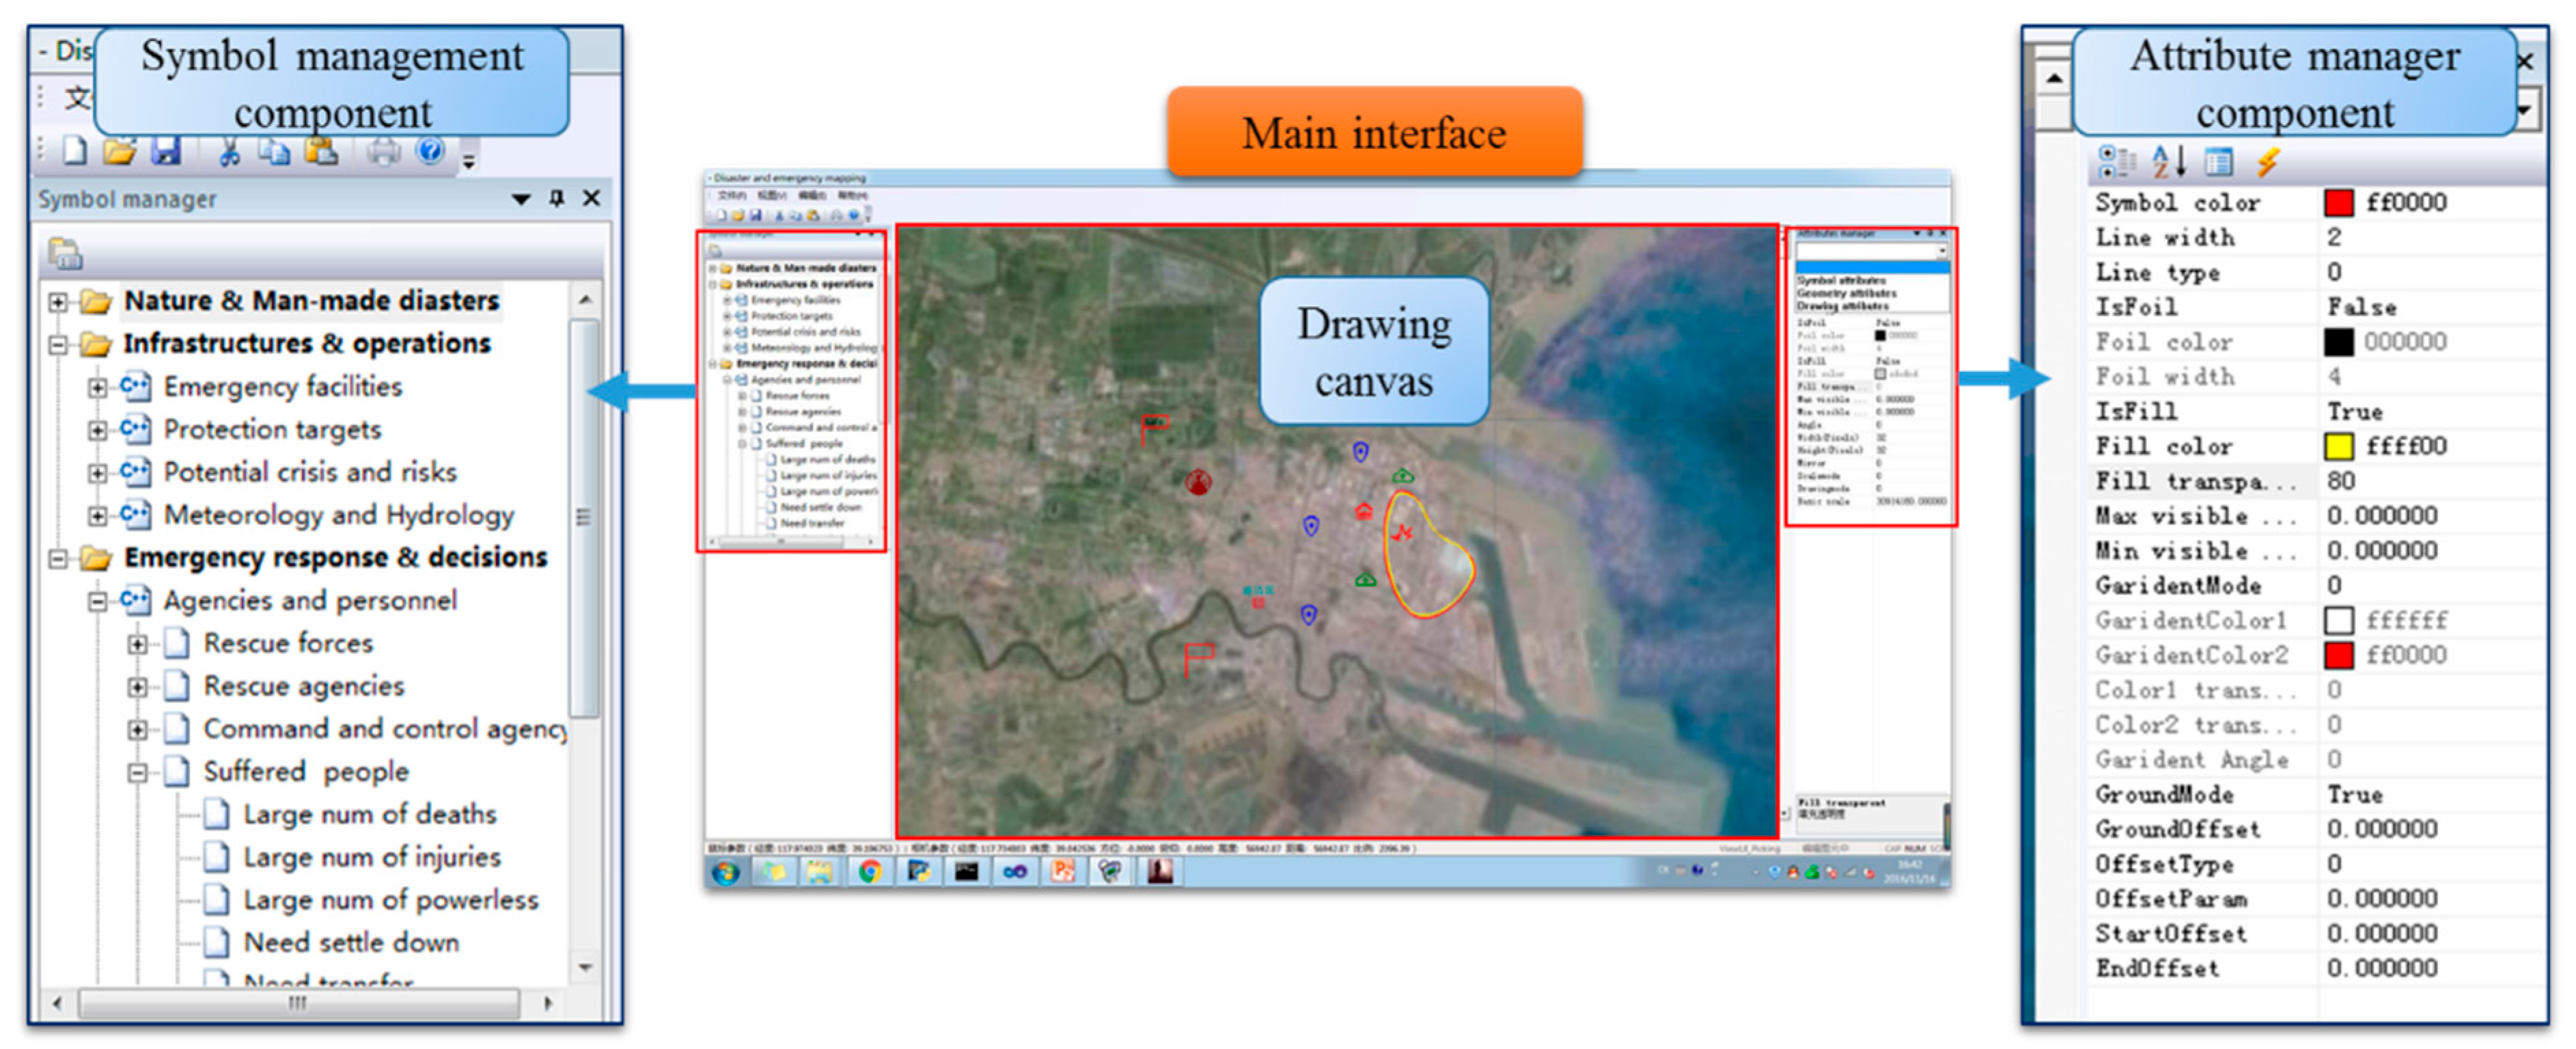Click the yellow Fill color swatch
The image size is (2576, 1049).
(2338, 446)
